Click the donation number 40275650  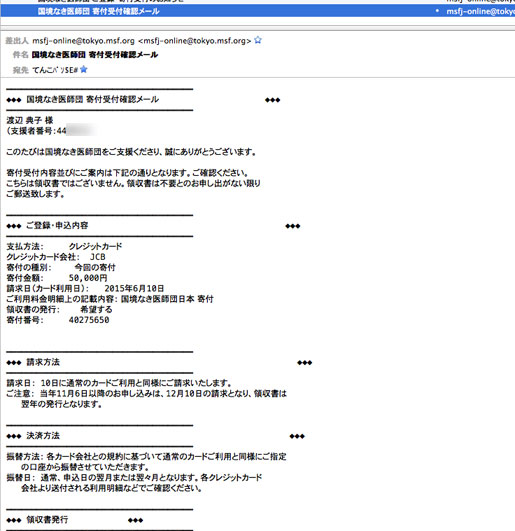click(x=89, y=320)
